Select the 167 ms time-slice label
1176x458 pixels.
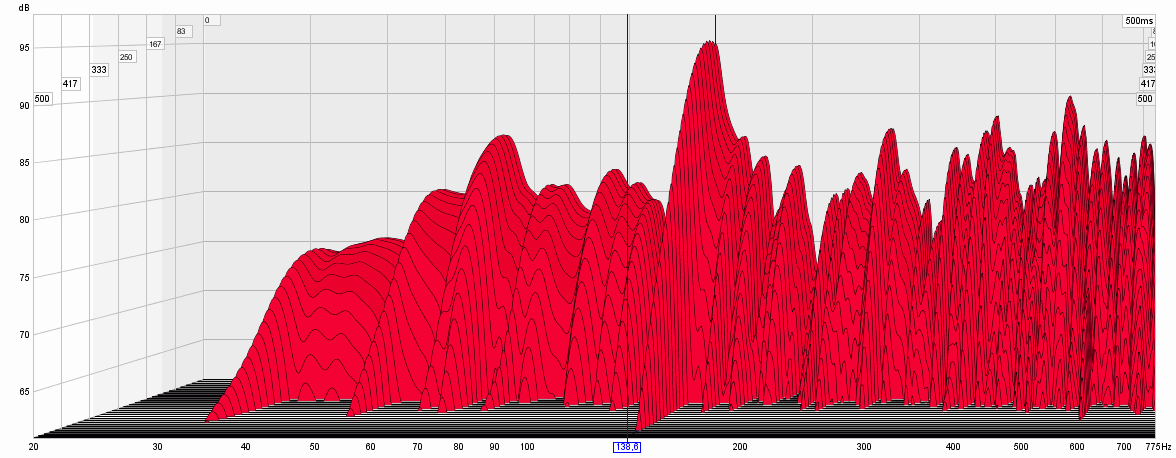pos(155,44)
